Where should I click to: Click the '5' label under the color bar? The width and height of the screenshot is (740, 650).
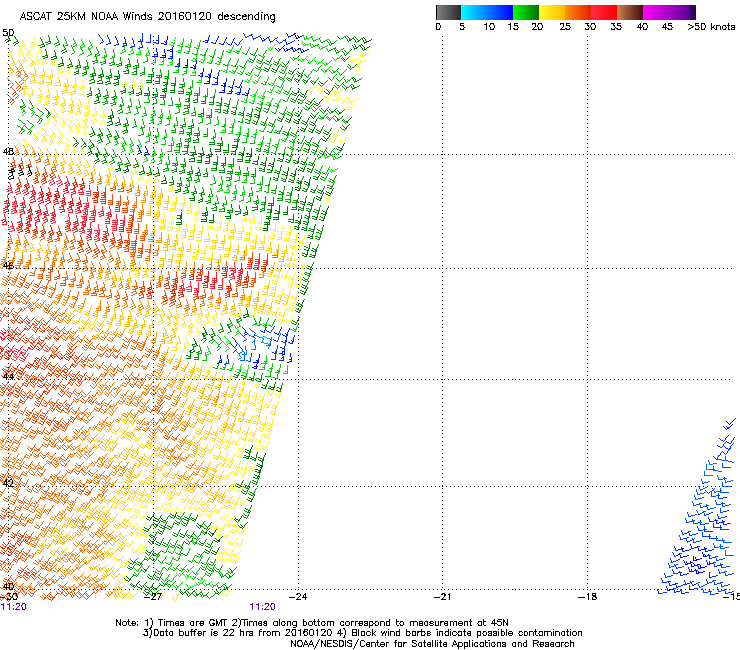(x=462, y=27)
